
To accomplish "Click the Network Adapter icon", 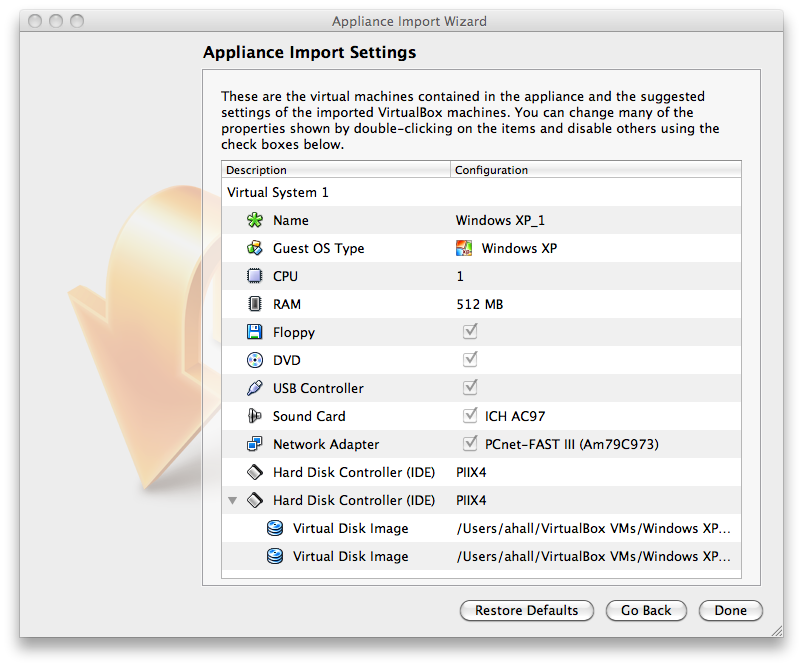I will pyautogui.click(x=254, y=444).
